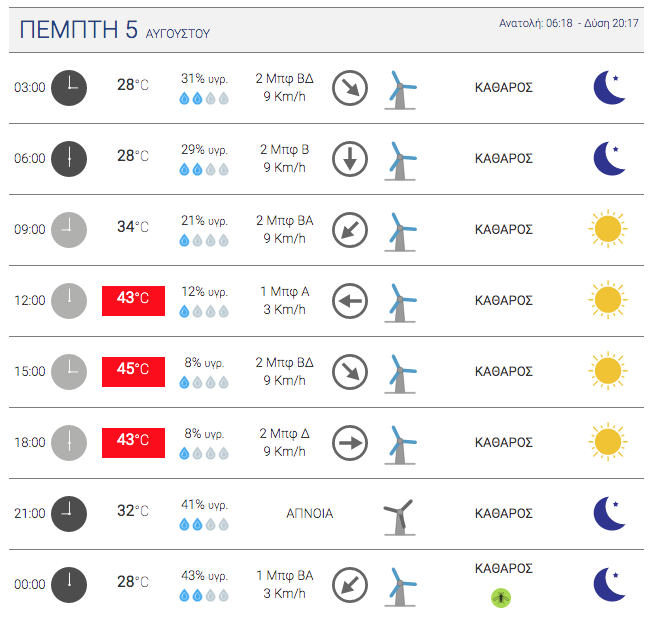Screen dimensions: 648x619
Task: Click ΚΑΘΑΡΟΣ sky label in 09:00 row
Action: [x=503, y=229]
